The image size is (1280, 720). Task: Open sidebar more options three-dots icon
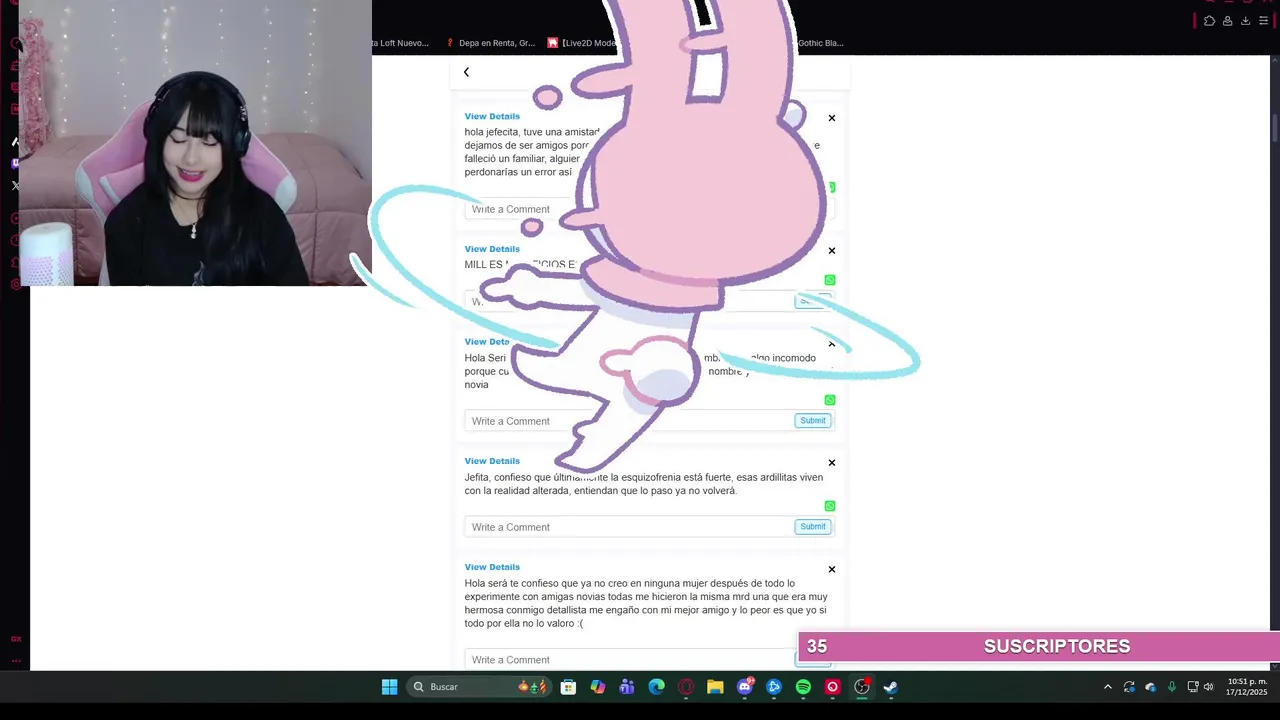pyautogui.click(x=16, y=661)
